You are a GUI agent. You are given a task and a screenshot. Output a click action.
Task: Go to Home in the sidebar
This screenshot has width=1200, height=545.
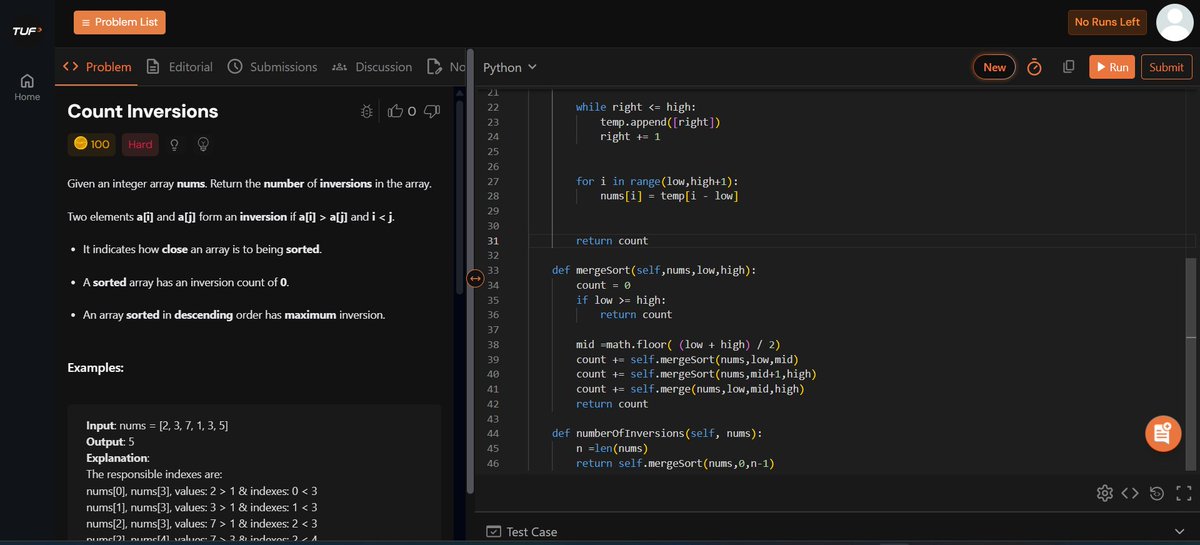click(x=27, y=87)
